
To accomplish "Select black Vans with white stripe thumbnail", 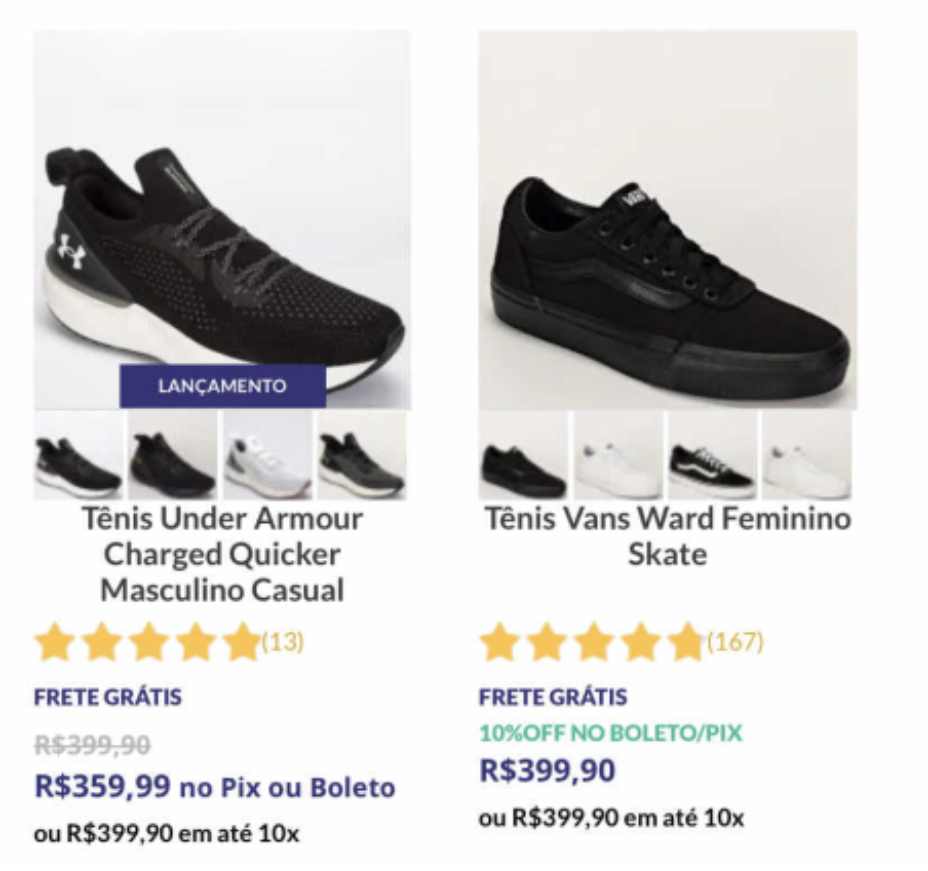I will 712,456.
